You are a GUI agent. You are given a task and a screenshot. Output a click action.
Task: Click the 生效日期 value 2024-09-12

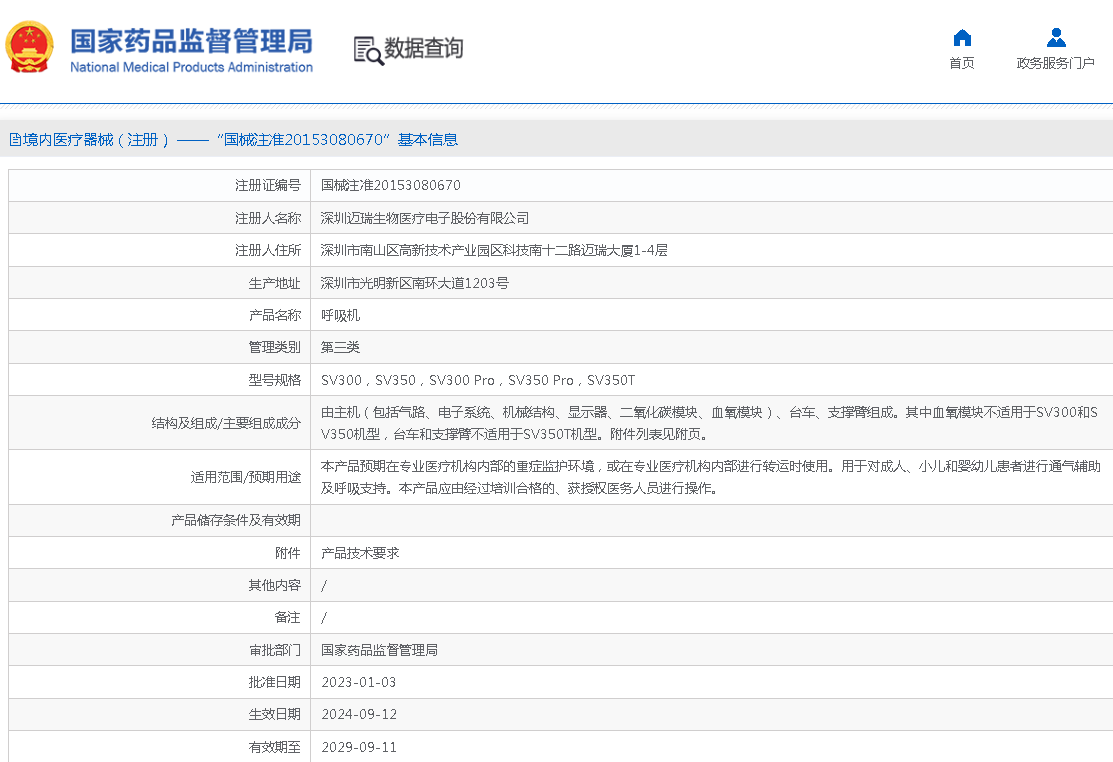(x=359, y=715)
